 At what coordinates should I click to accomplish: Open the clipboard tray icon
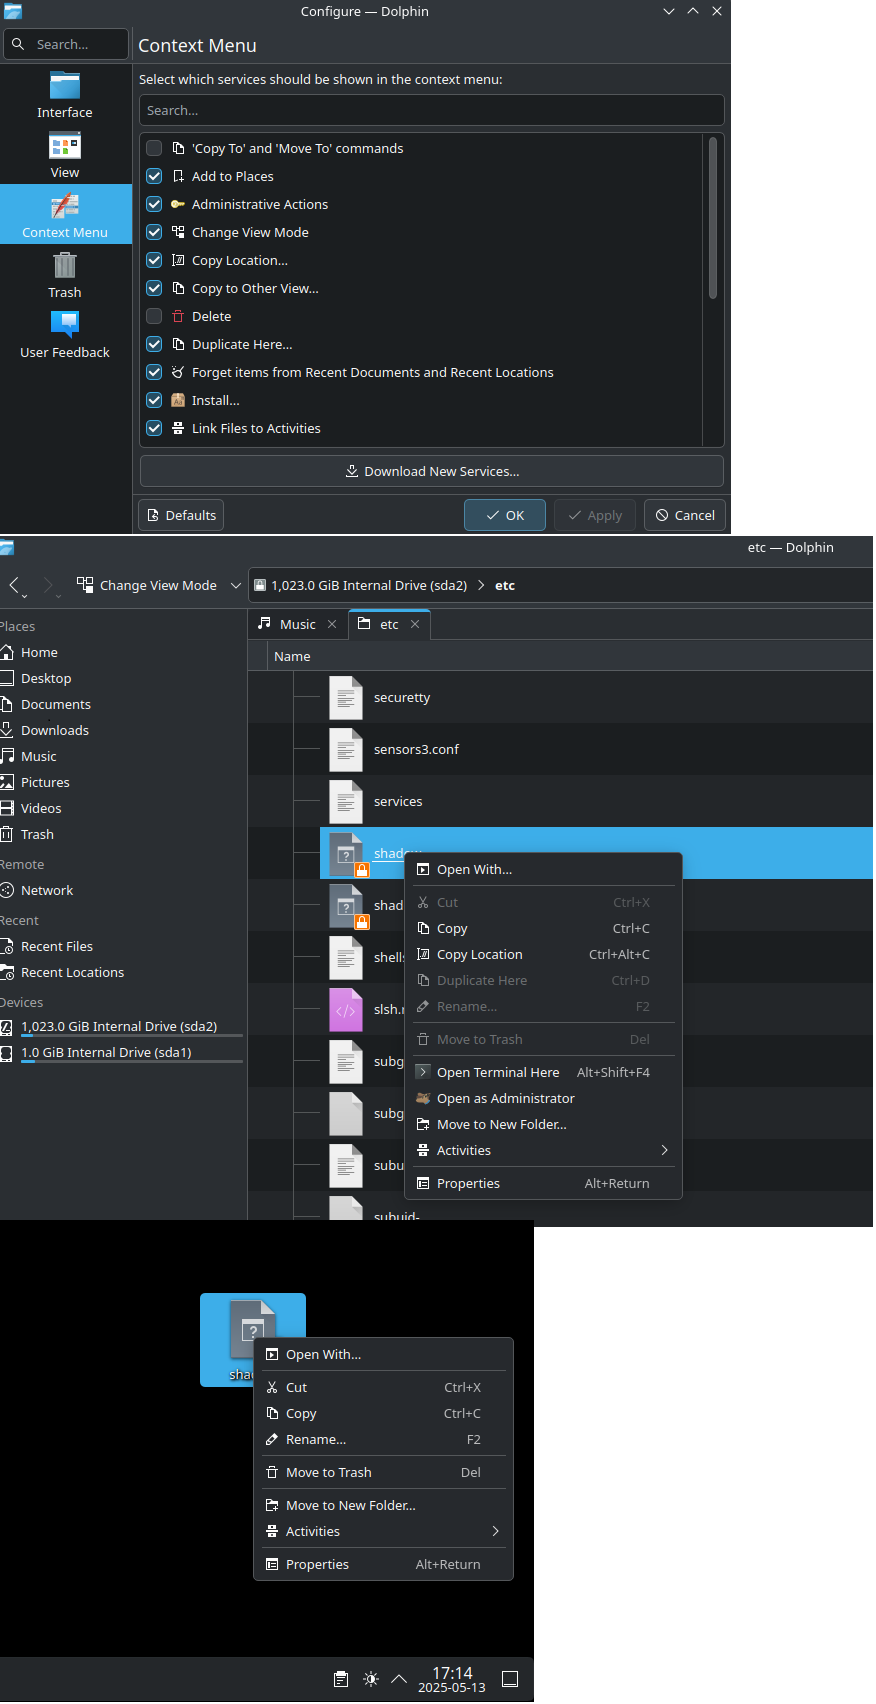pyautogui.click(x=341, y=1679)
